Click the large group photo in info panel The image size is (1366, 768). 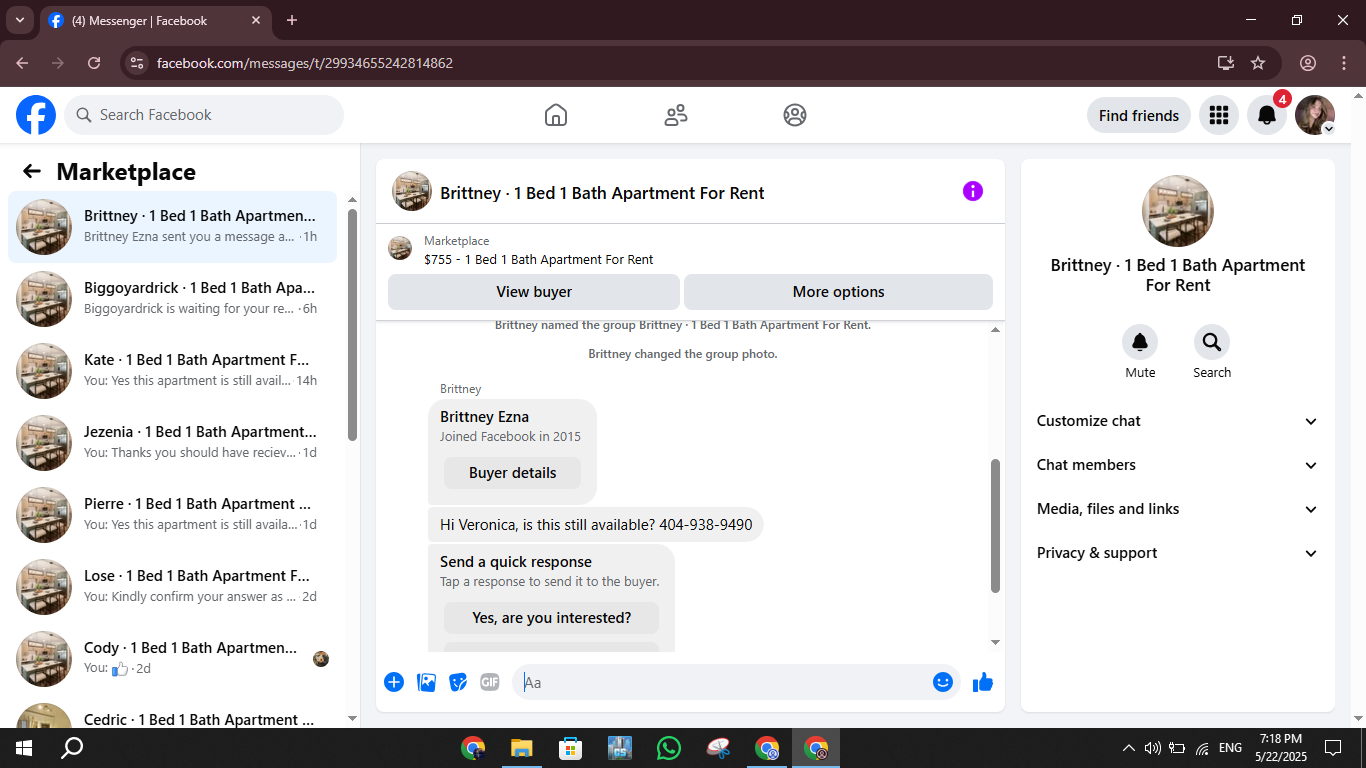pyautogui.click(x=1178, y=211)
